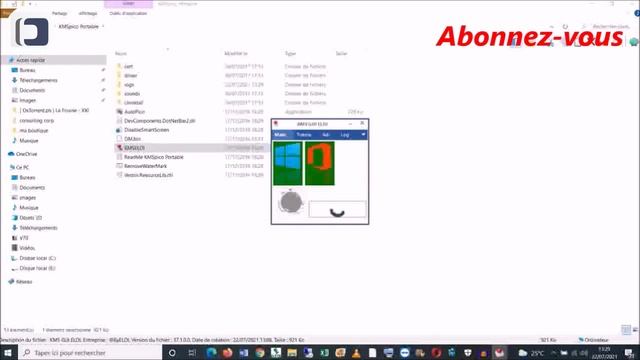This screenshot has width=640, height=360.
Task: Select the logs folder
Action: [x=129, y=84]
